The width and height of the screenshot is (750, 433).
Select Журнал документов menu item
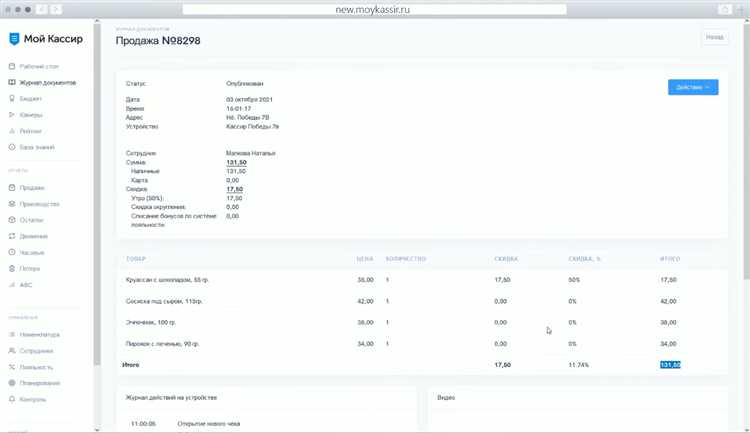(x=47, y=82)
